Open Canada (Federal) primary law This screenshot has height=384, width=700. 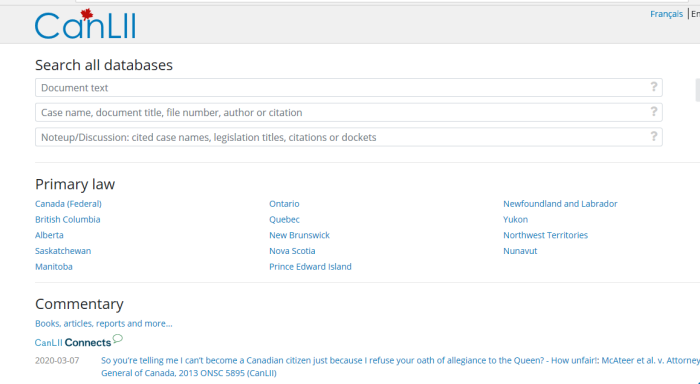[x=68, y=204]
